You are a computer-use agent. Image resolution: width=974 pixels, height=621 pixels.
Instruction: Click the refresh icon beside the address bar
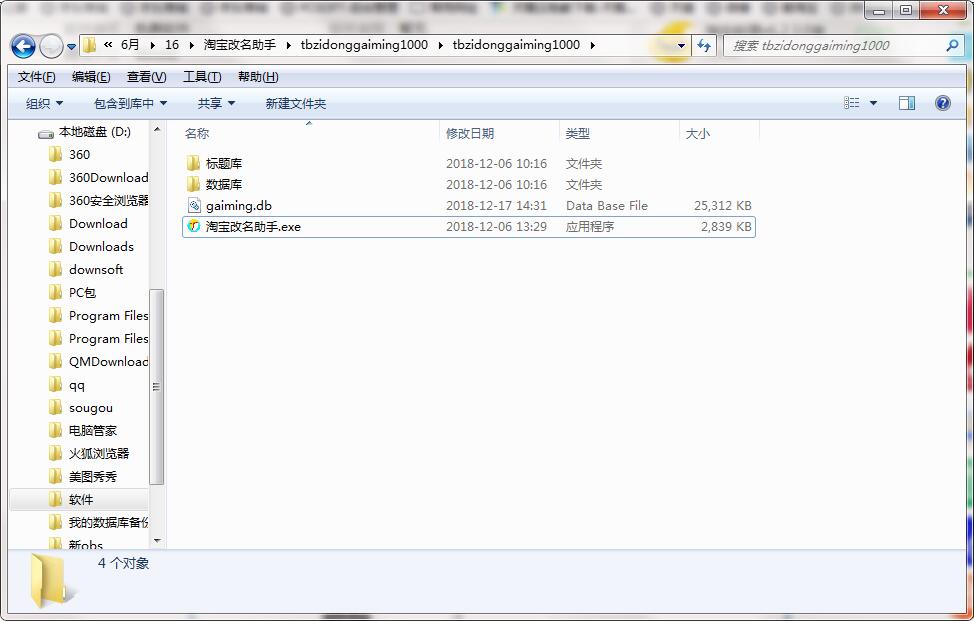click(x=704, y=45)
